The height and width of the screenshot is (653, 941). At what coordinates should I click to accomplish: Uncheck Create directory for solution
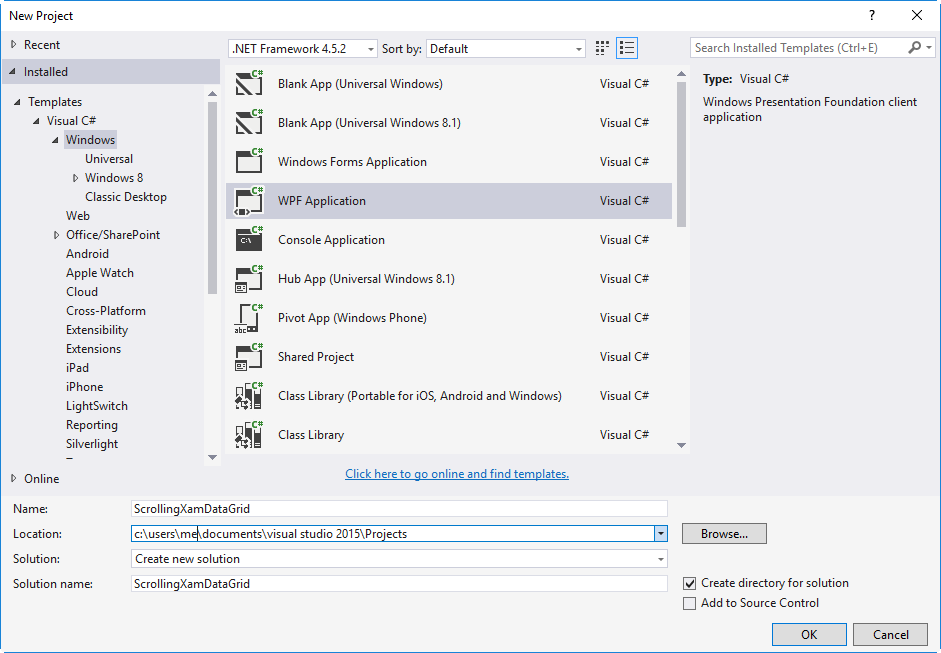[690, 583]
